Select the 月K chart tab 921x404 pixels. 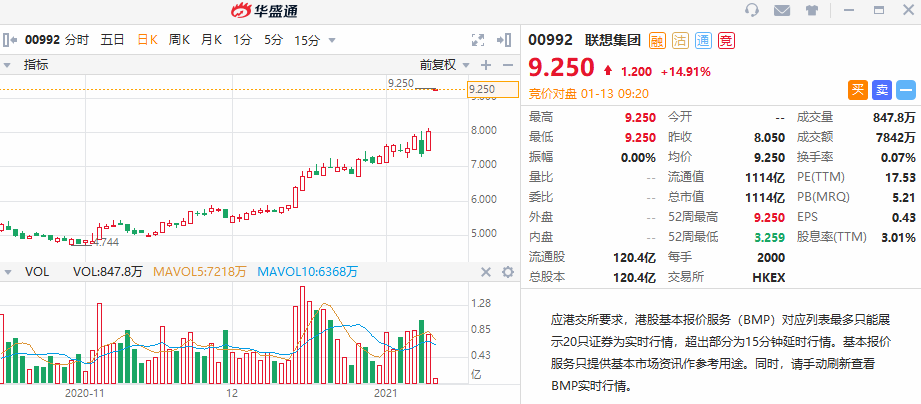(x=211, y=40)
